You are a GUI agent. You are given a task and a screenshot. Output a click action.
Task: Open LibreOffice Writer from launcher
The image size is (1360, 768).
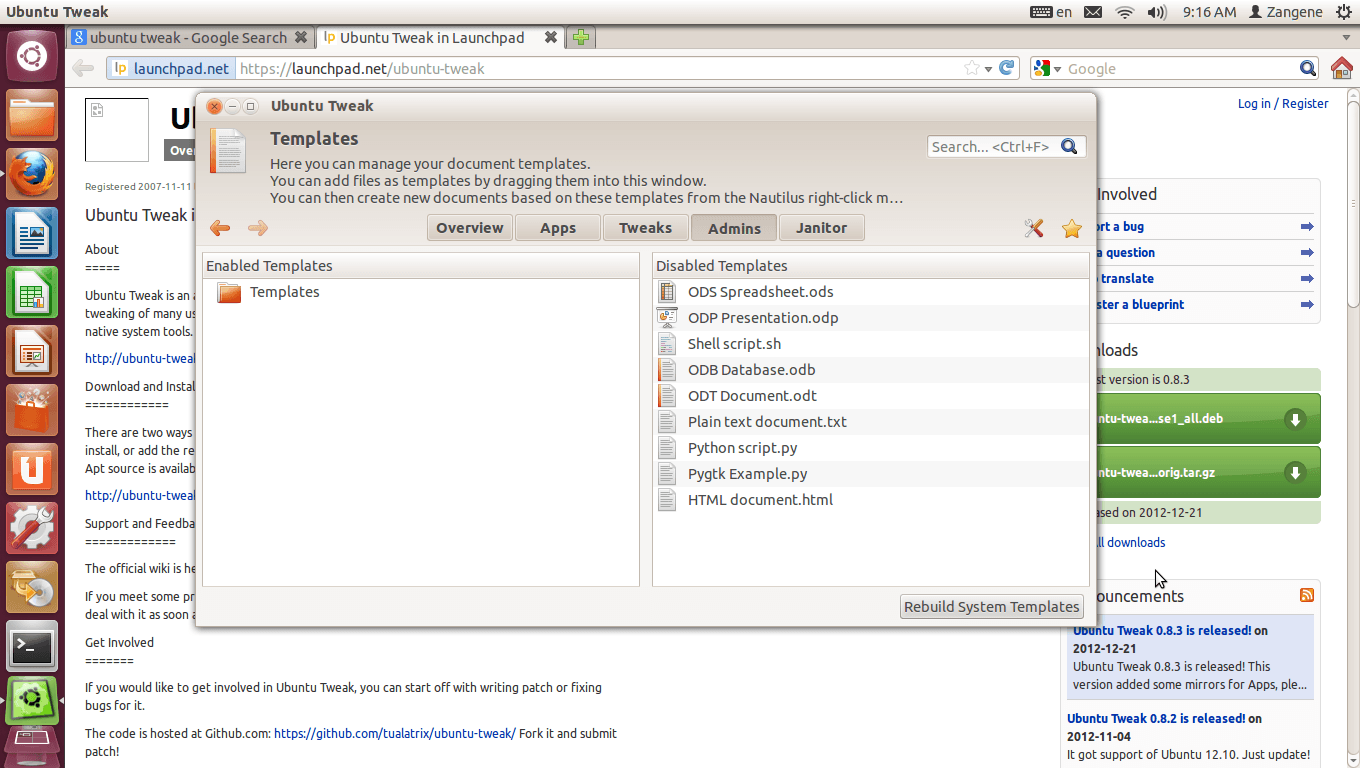click(32, 235)
